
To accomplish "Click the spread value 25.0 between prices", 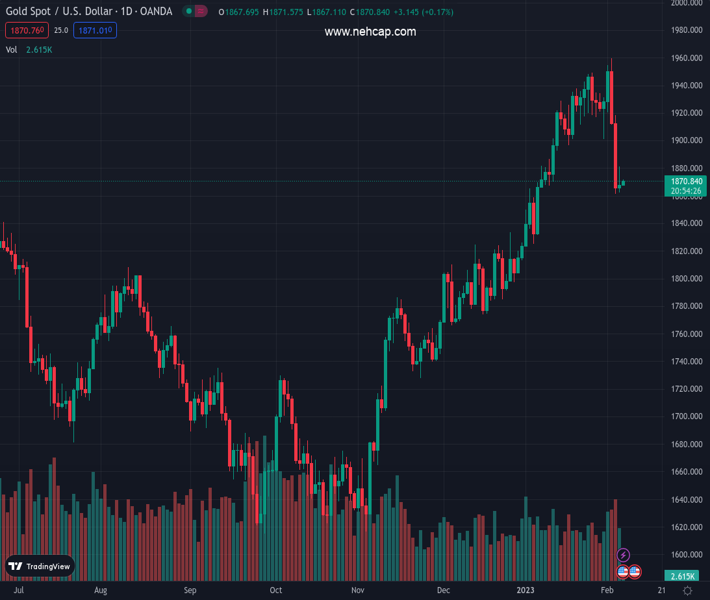I will (61, 31).
